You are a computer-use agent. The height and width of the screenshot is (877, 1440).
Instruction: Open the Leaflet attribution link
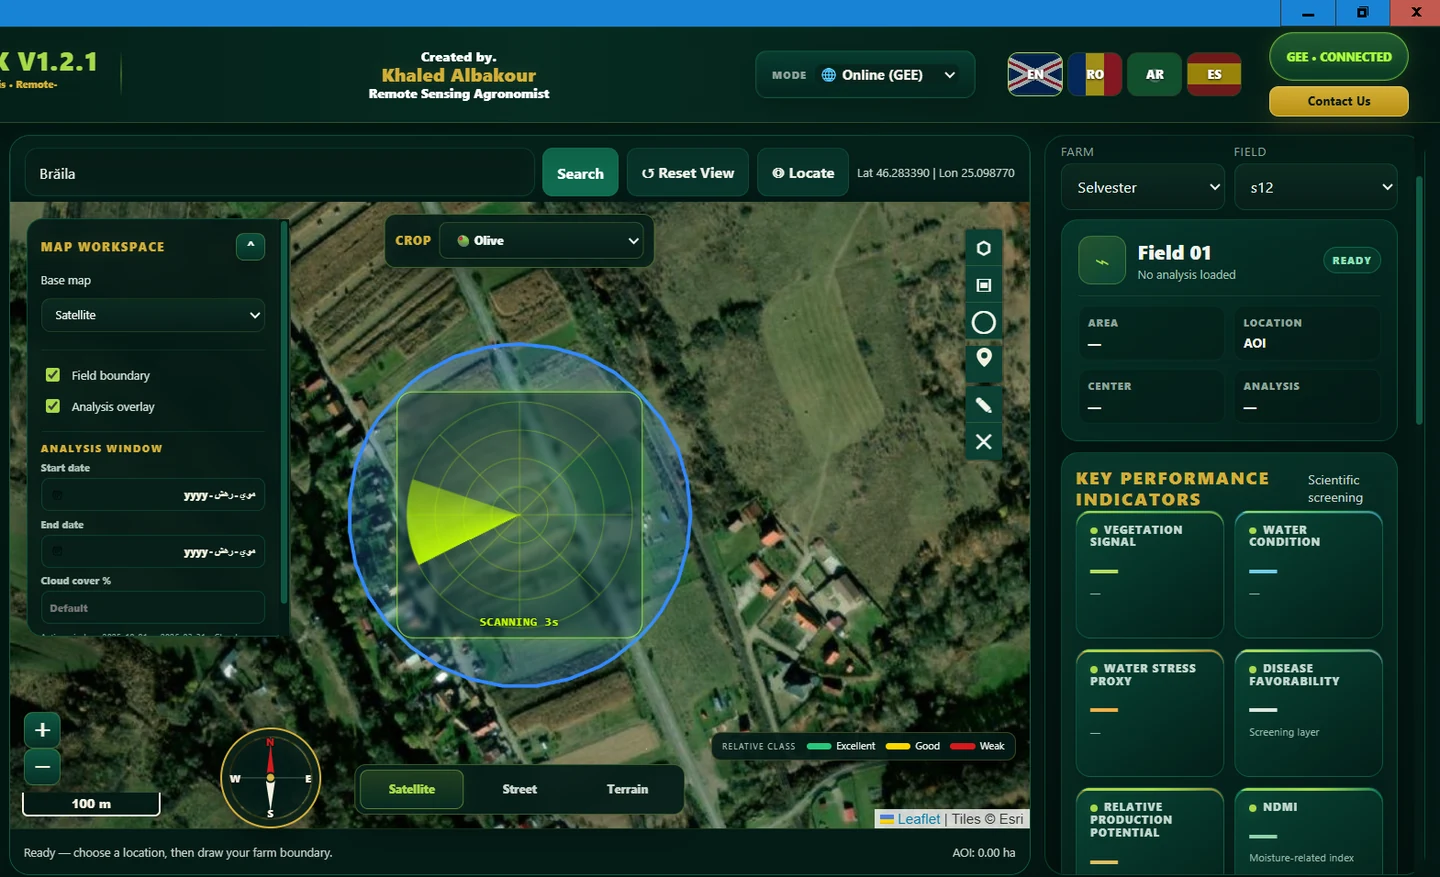click(910, 819)
